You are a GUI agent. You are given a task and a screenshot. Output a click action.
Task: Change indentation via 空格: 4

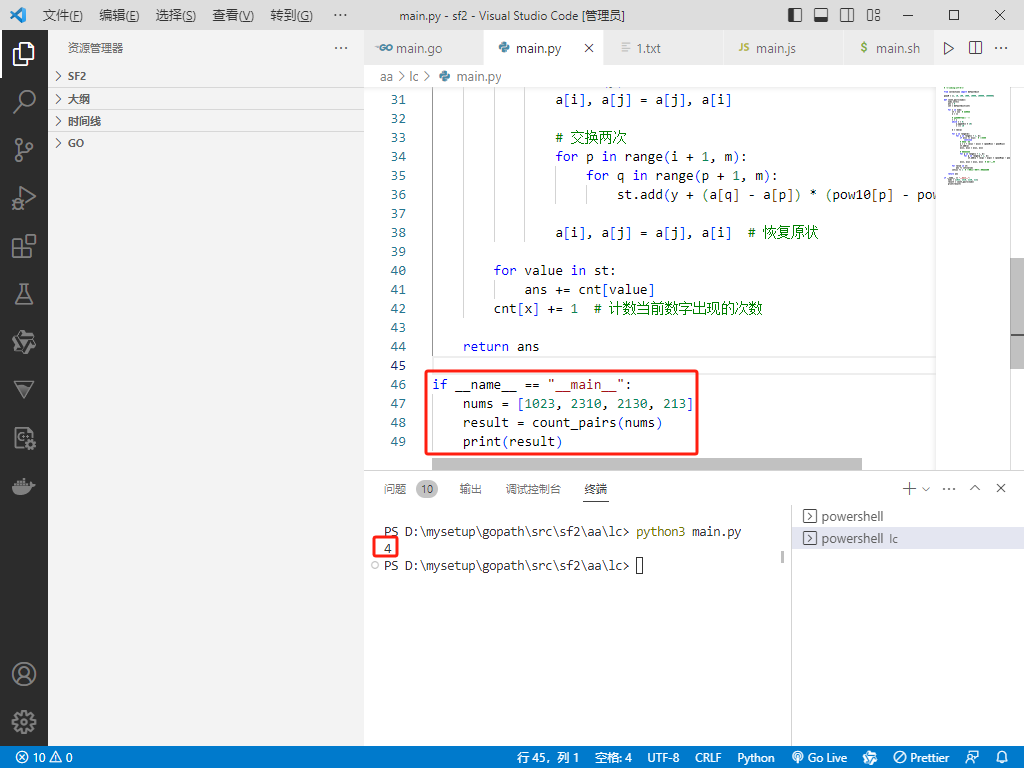(x=613, y=758)
